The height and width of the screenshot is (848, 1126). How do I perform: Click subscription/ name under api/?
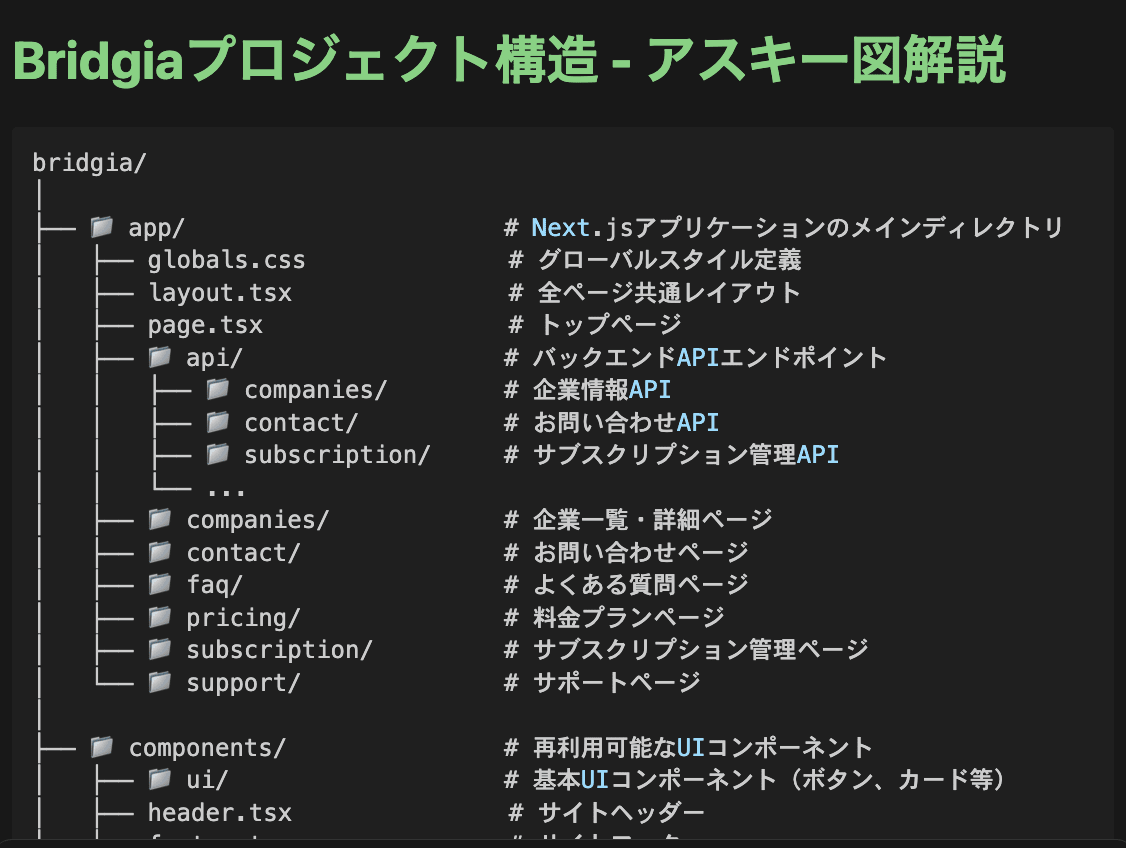(x=338, y=455)
